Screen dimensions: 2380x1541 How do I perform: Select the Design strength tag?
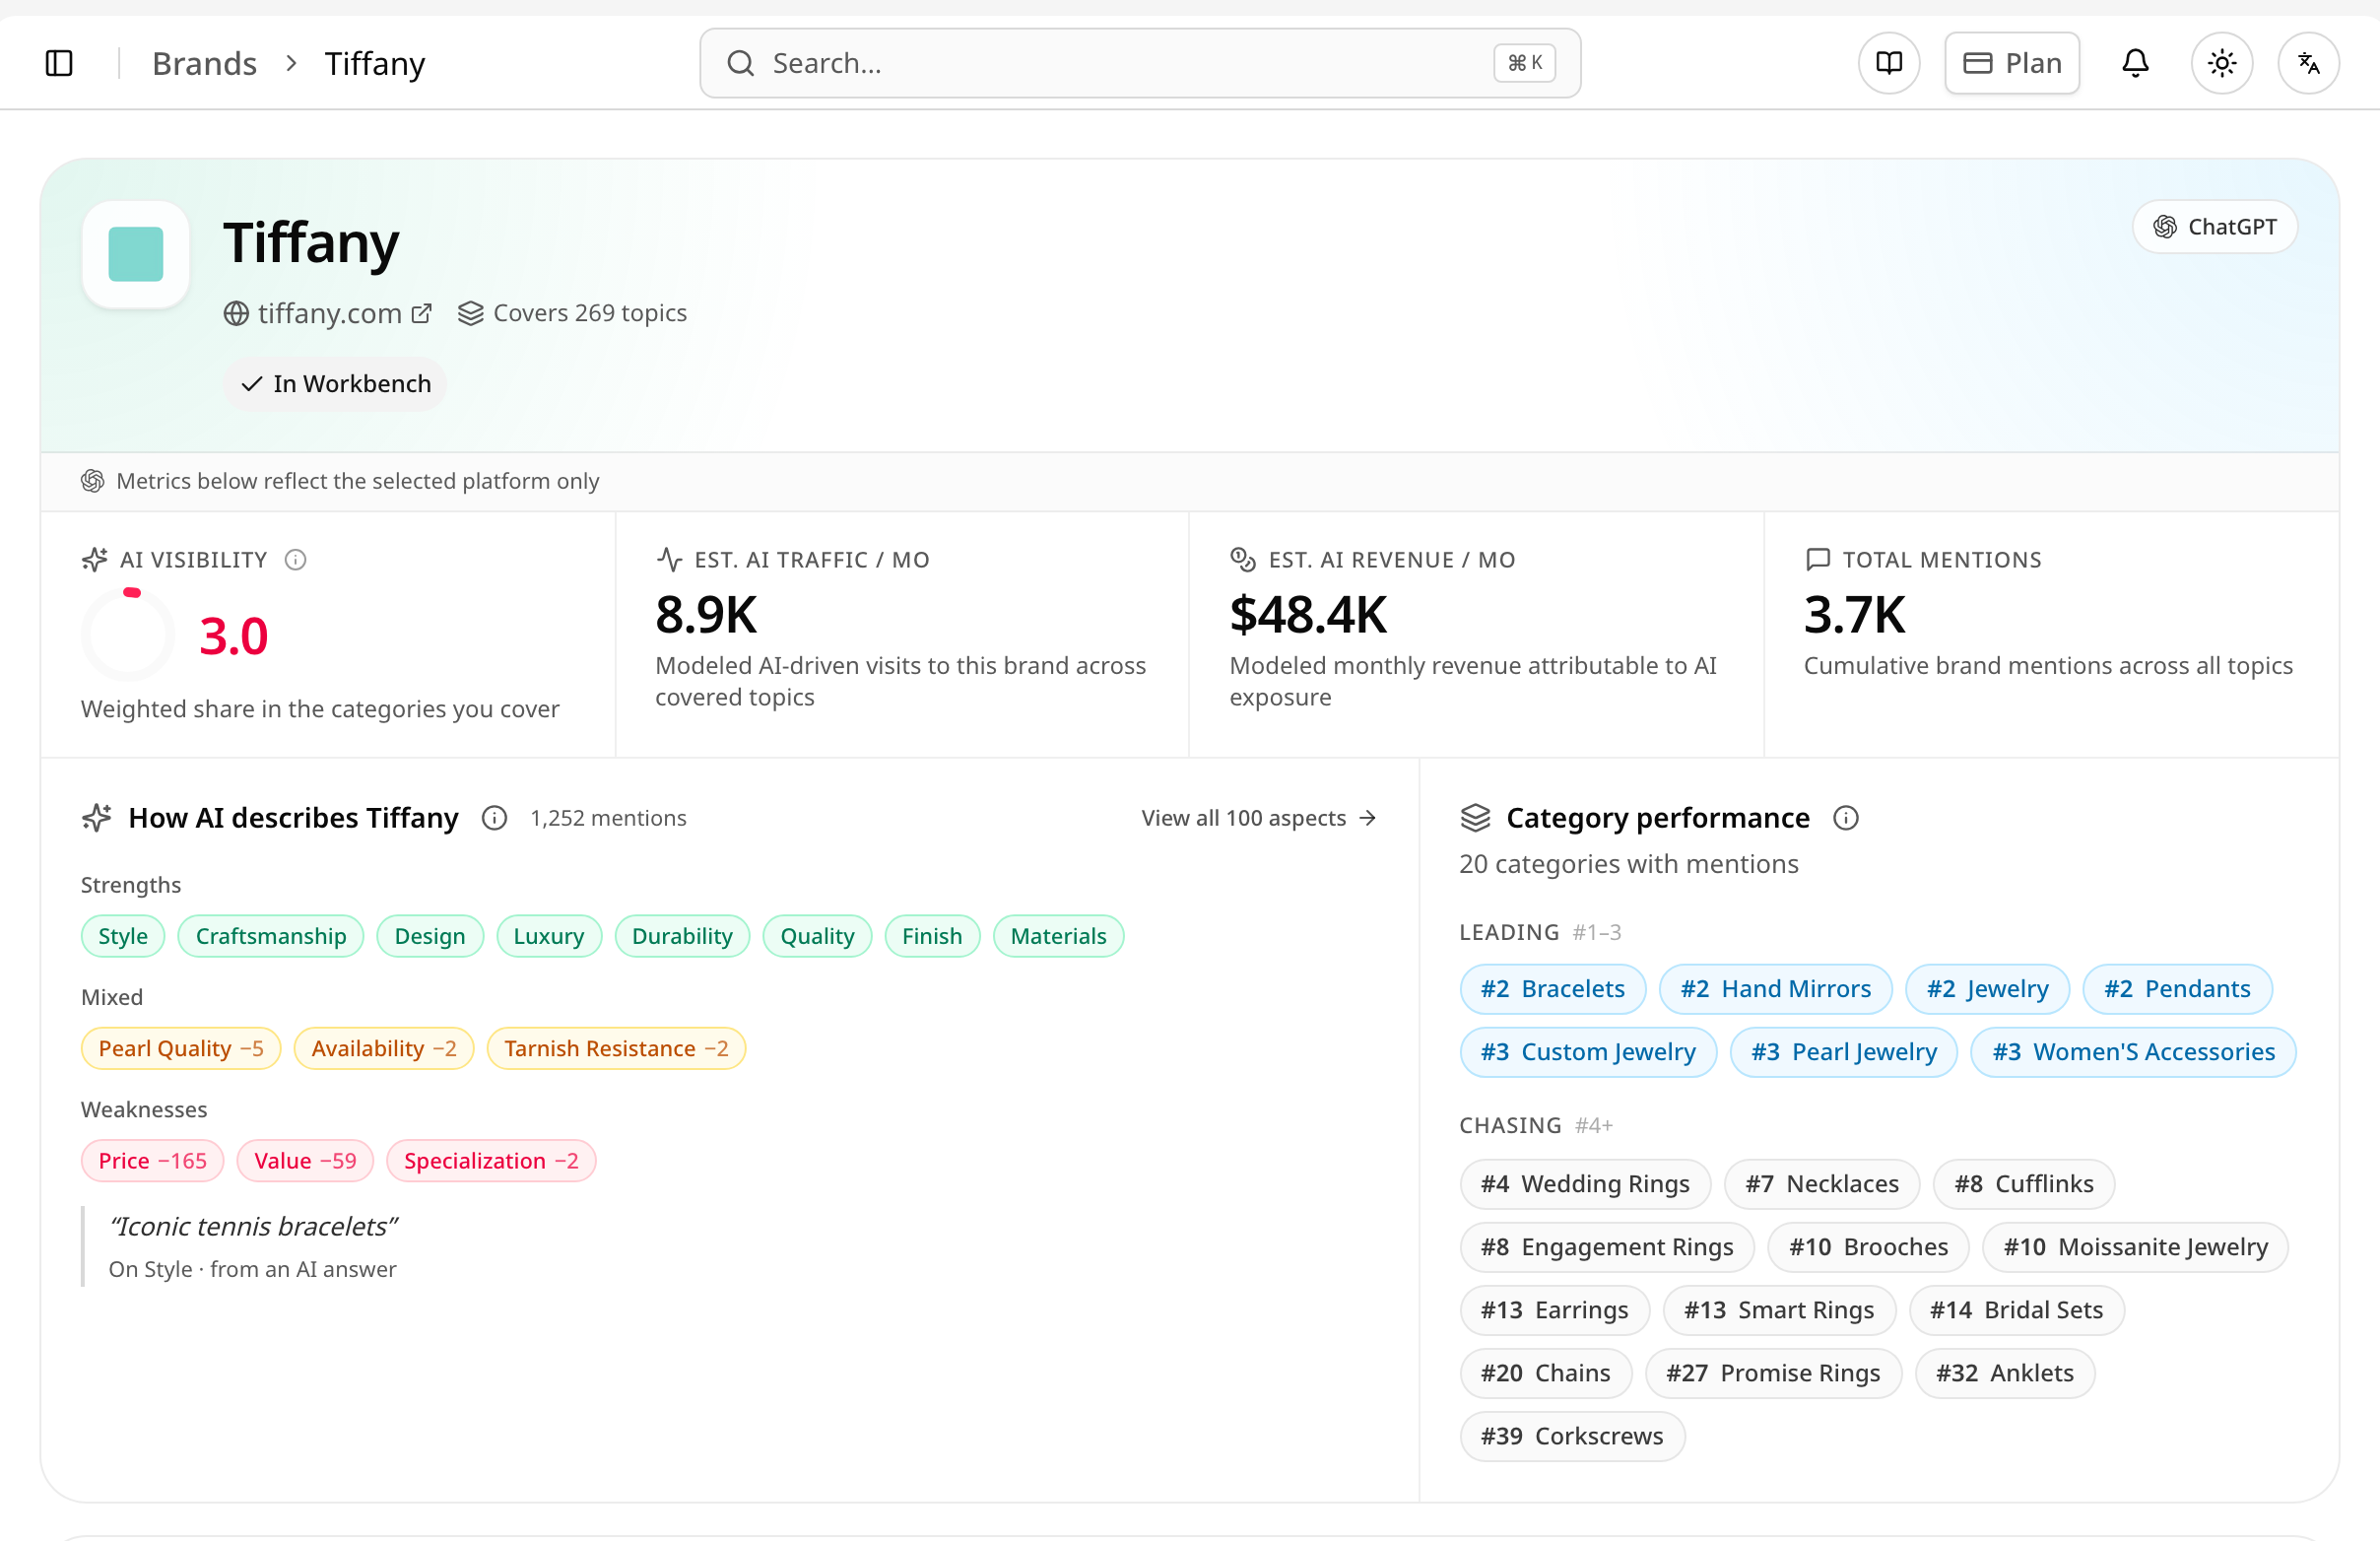430,936
